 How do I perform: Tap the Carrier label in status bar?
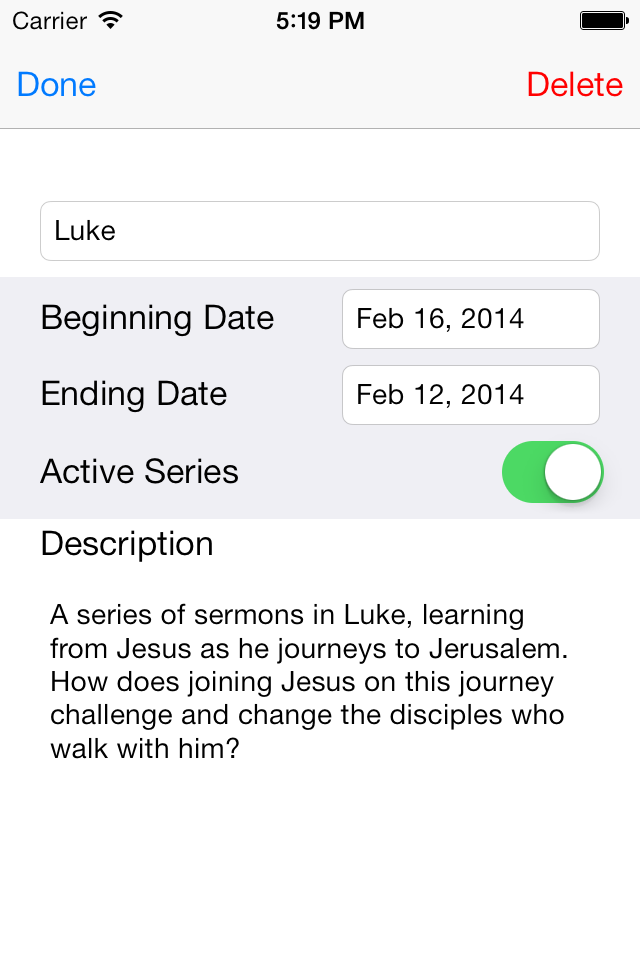49,19
